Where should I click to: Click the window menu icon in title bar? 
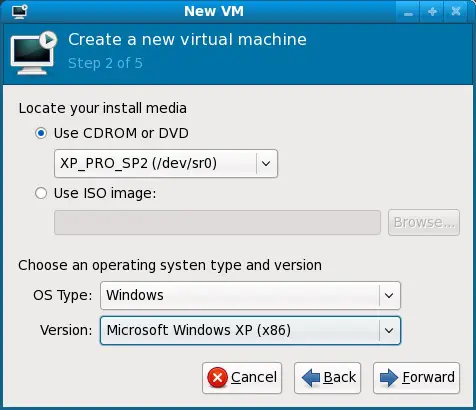tap(19, 11)
